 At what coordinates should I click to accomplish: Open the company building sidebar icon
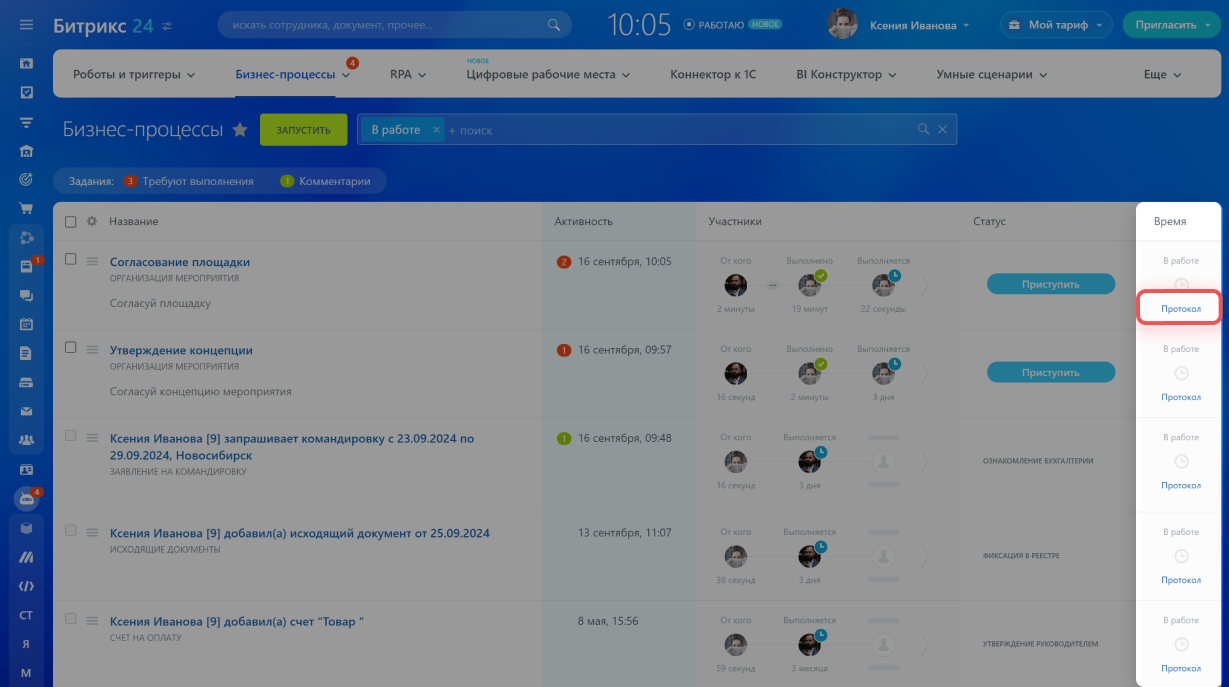[x=26, y=151]
